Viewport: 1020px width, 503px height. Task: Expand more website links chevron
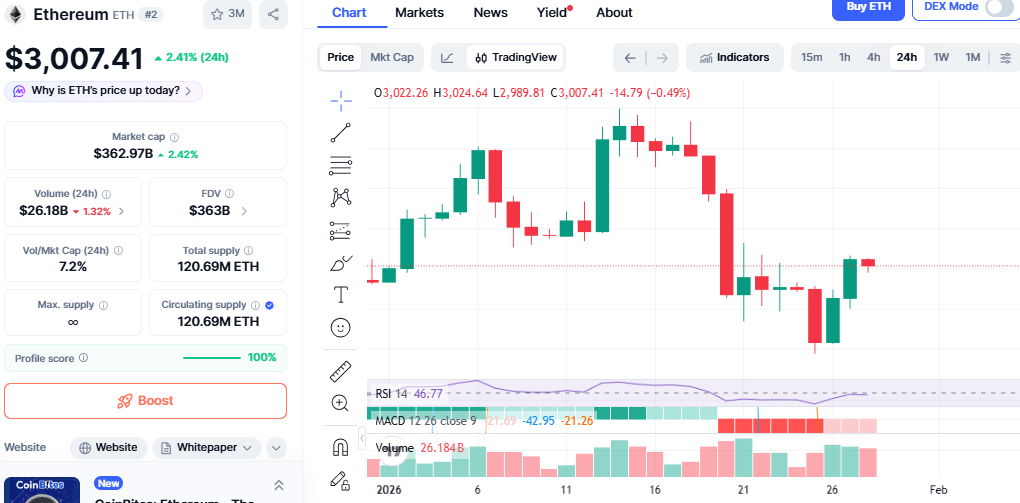coord(276,448)
